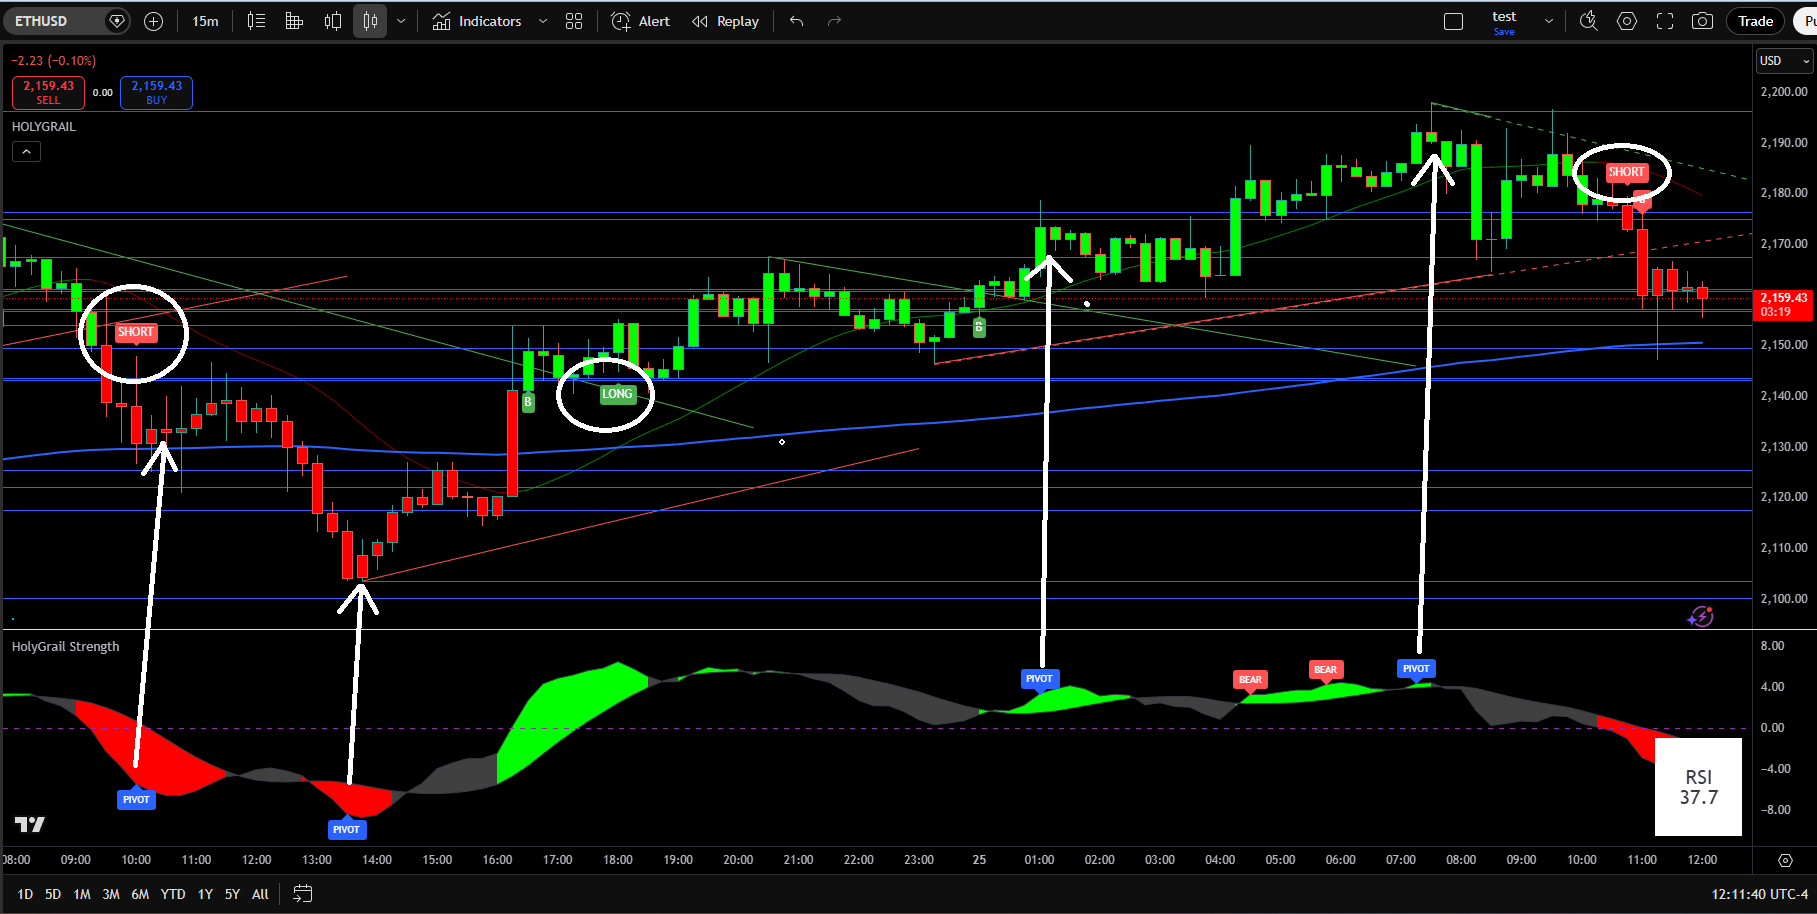Select the layout setup square icon
Viewport: 1817px width, 914px height.
(x=1454, y=21)
